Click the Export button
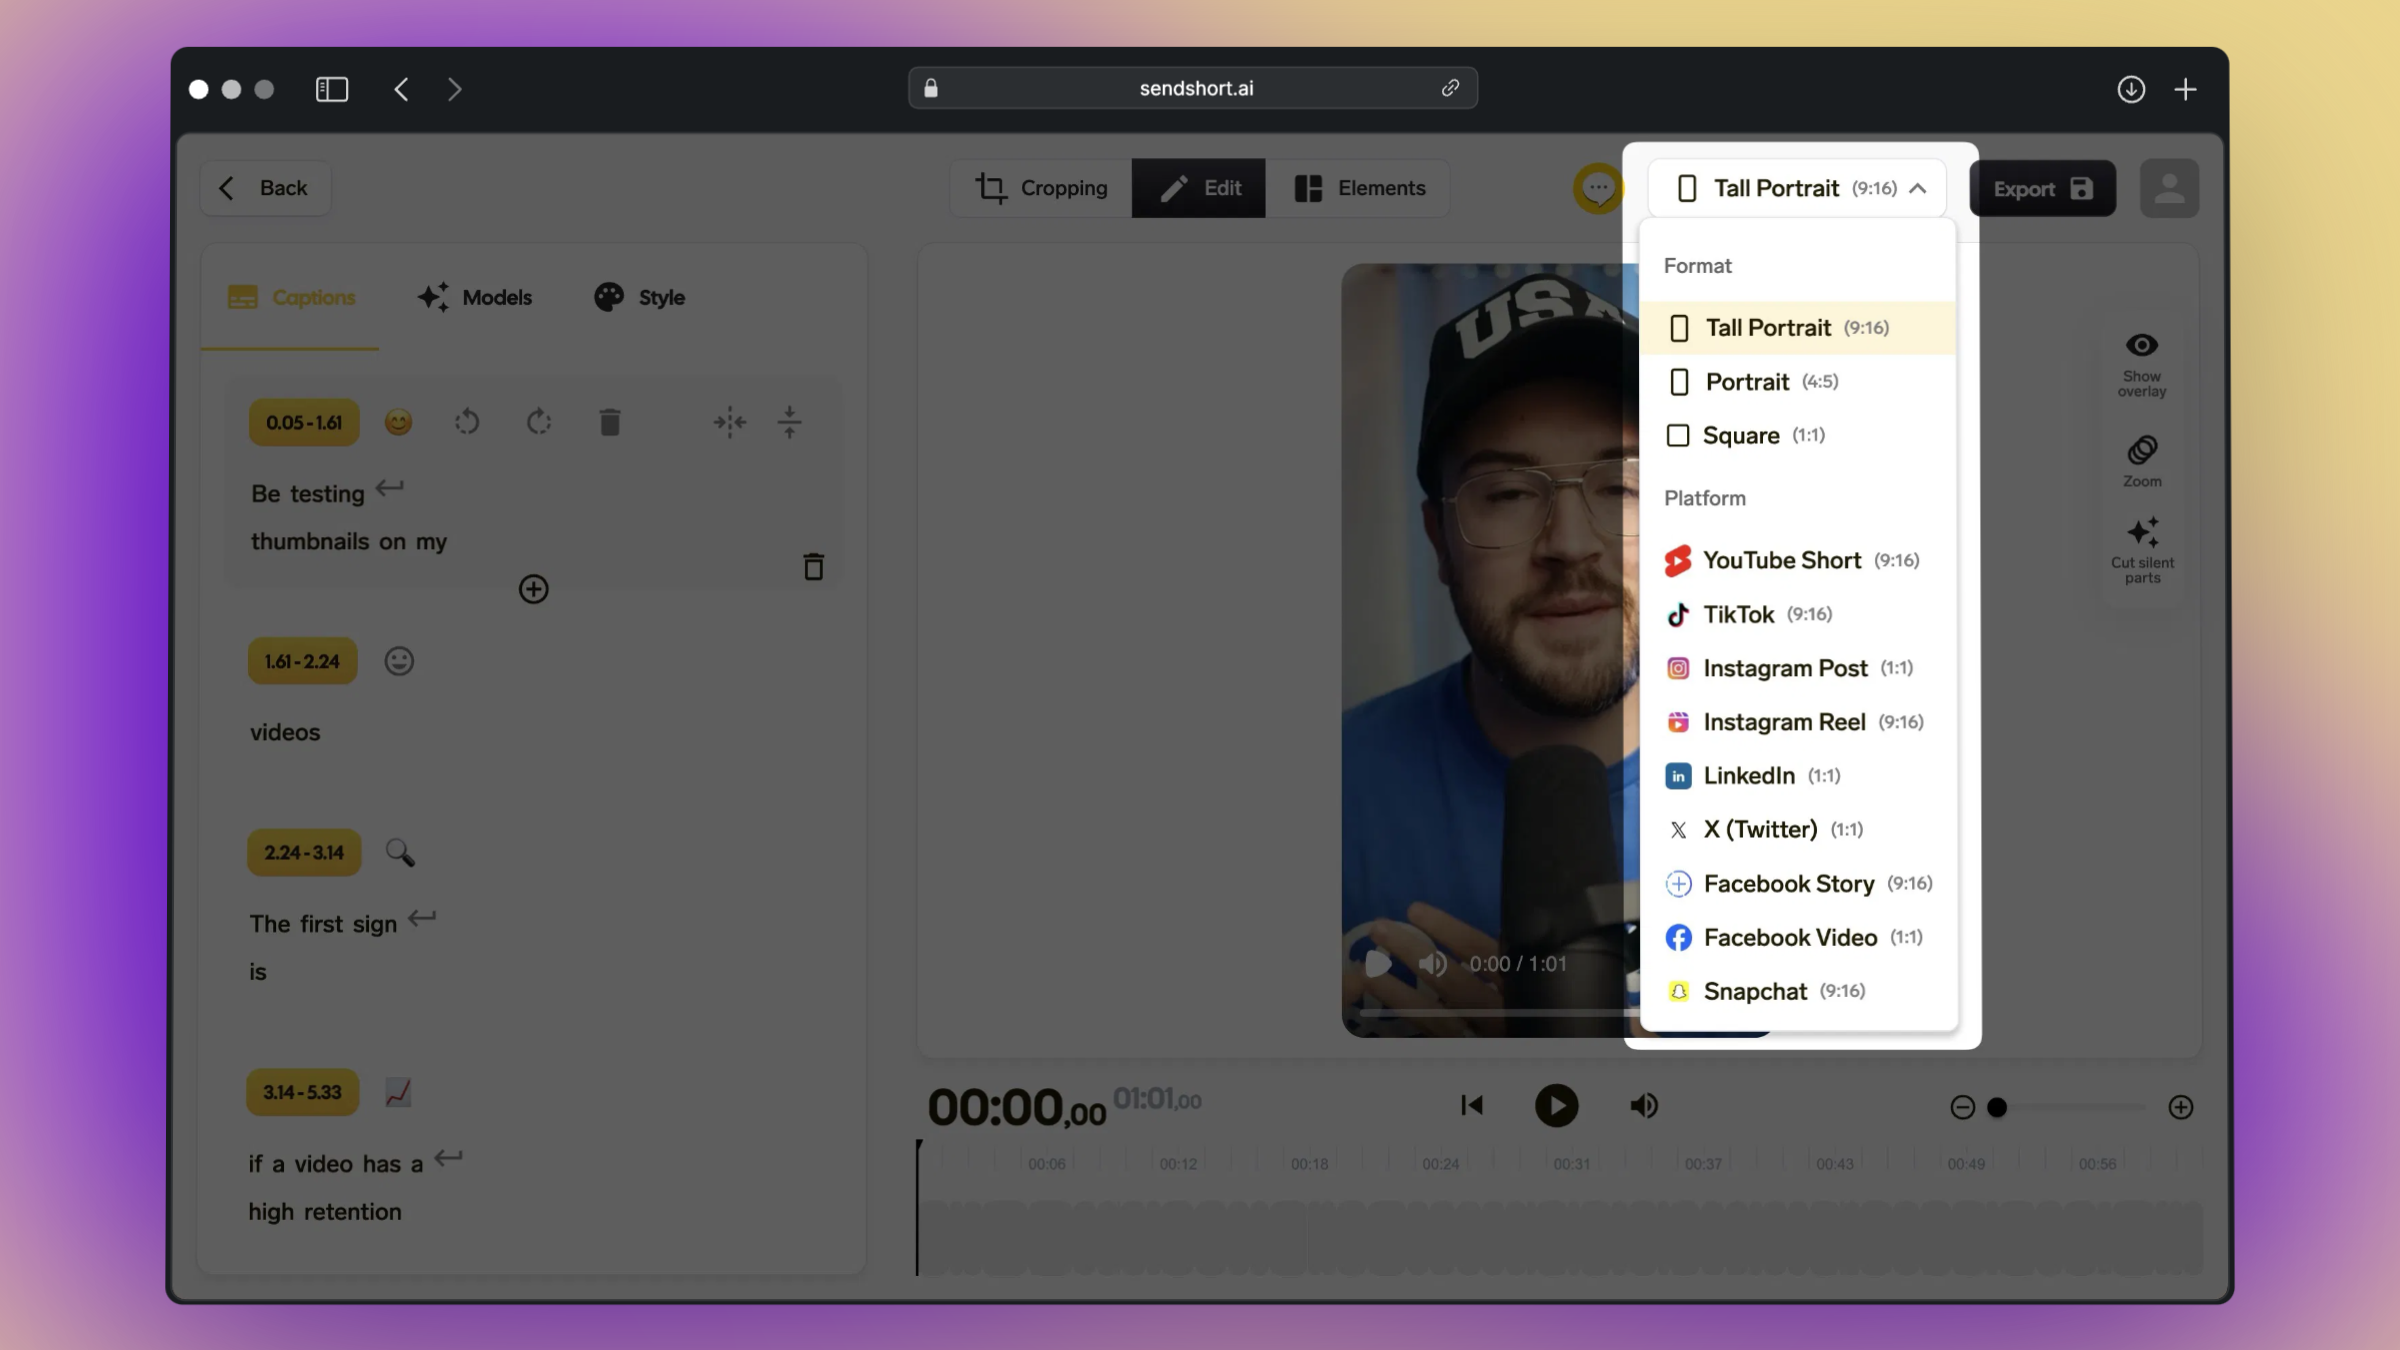This screenshot has height=1350, width=2400. coord(2042,188)
